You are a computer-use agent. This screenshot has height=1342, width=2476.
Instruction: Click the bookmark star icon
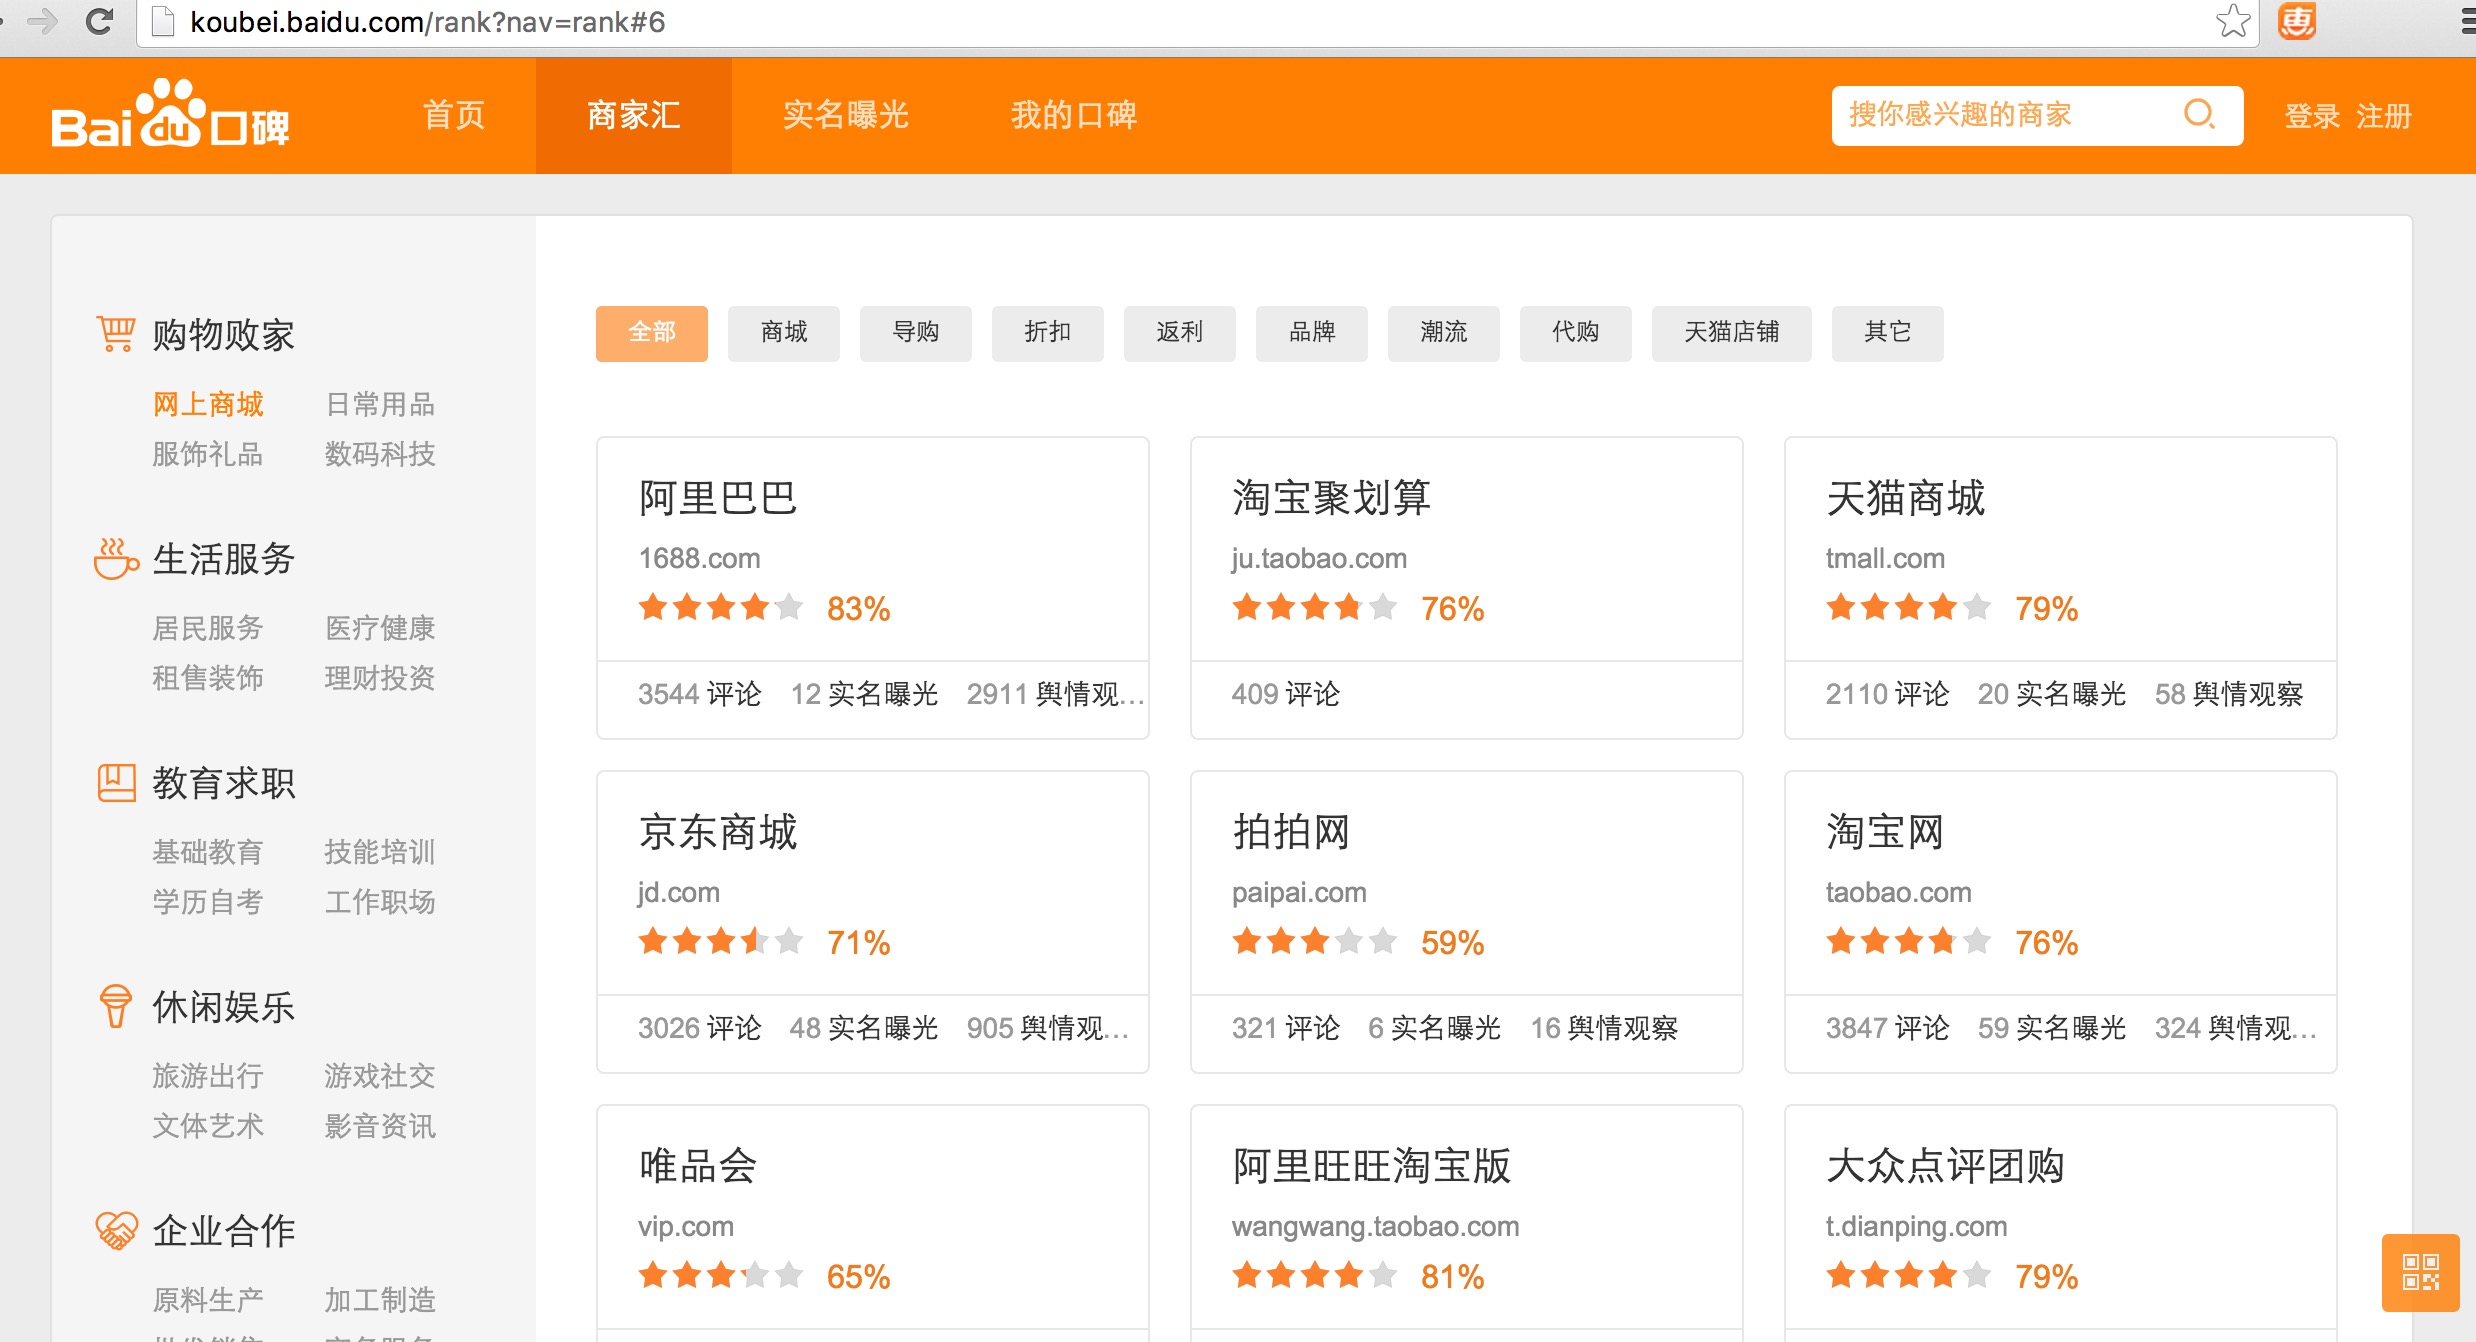tap(2233, 21)
